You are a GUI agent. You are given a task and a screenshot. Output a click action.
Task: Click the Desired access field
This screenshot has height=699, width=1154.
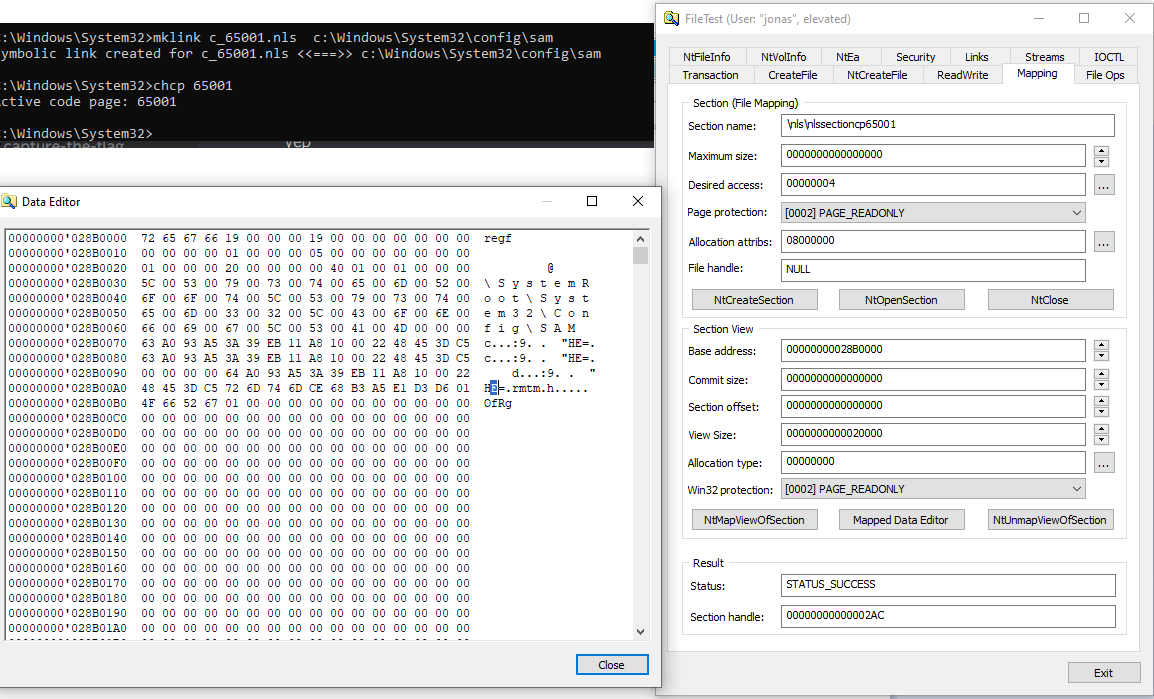(x=932, y=184)
